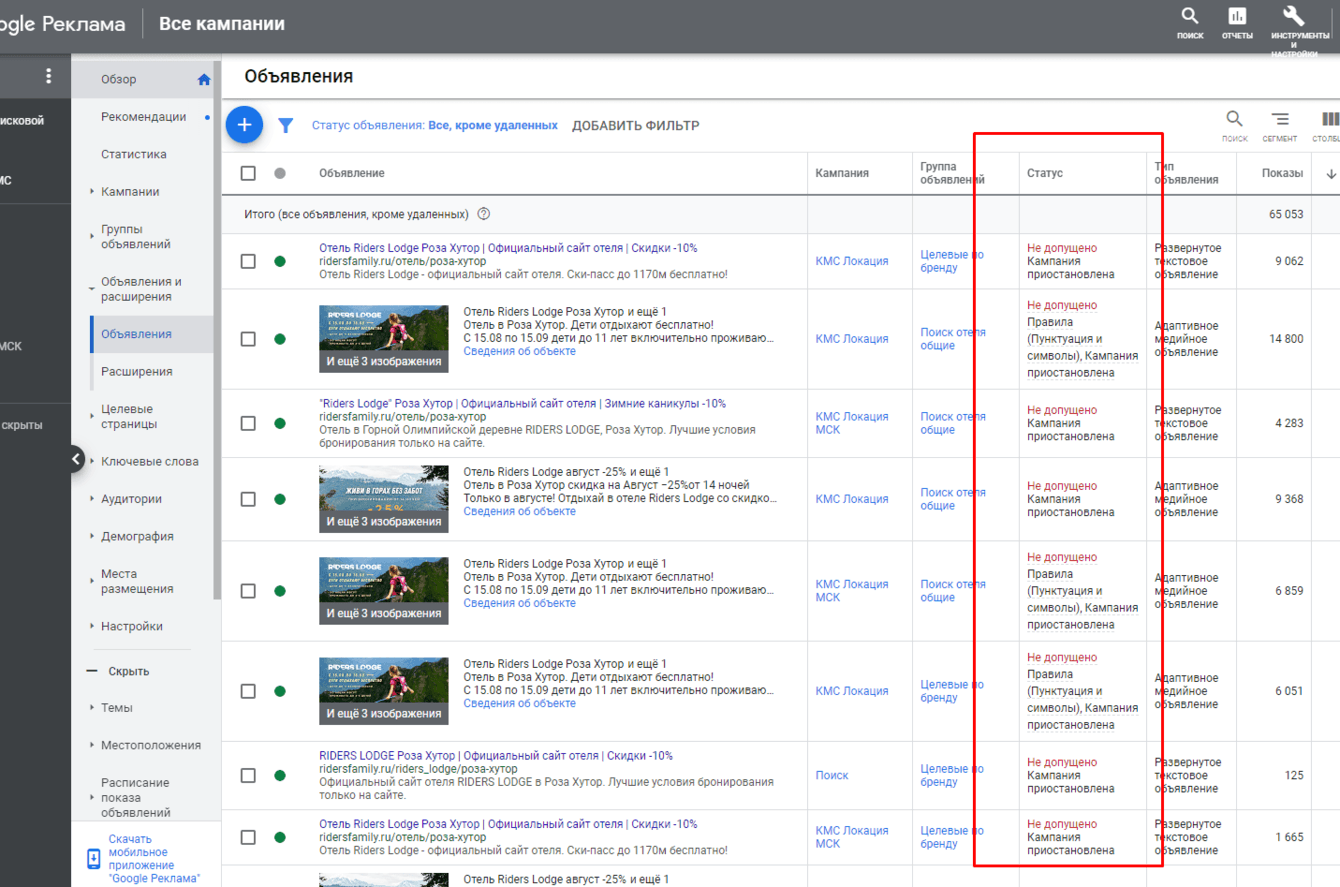The image size is (1340, 887).
Task: Open the first Сведения об объекте link
Action: click(519, 351)
